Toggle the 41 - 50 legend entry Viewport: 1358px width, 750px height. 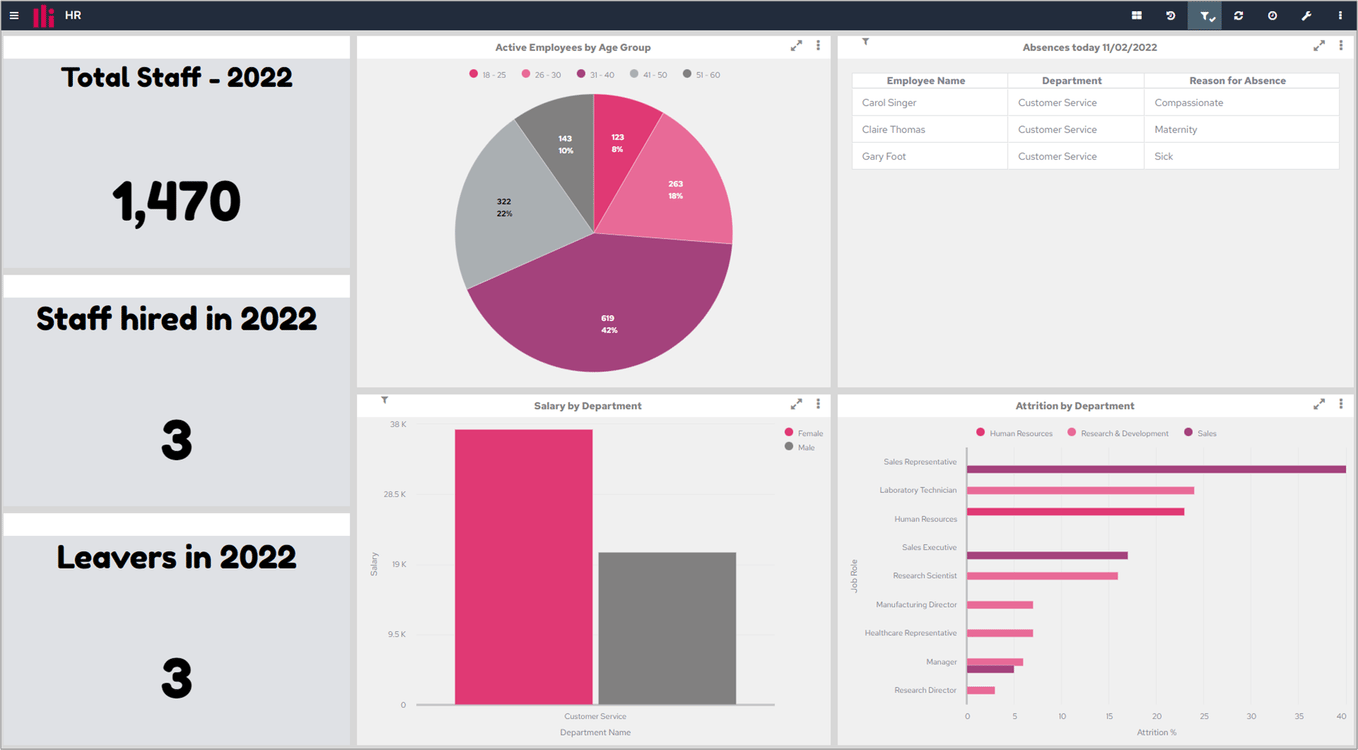[x=649, y=75]
